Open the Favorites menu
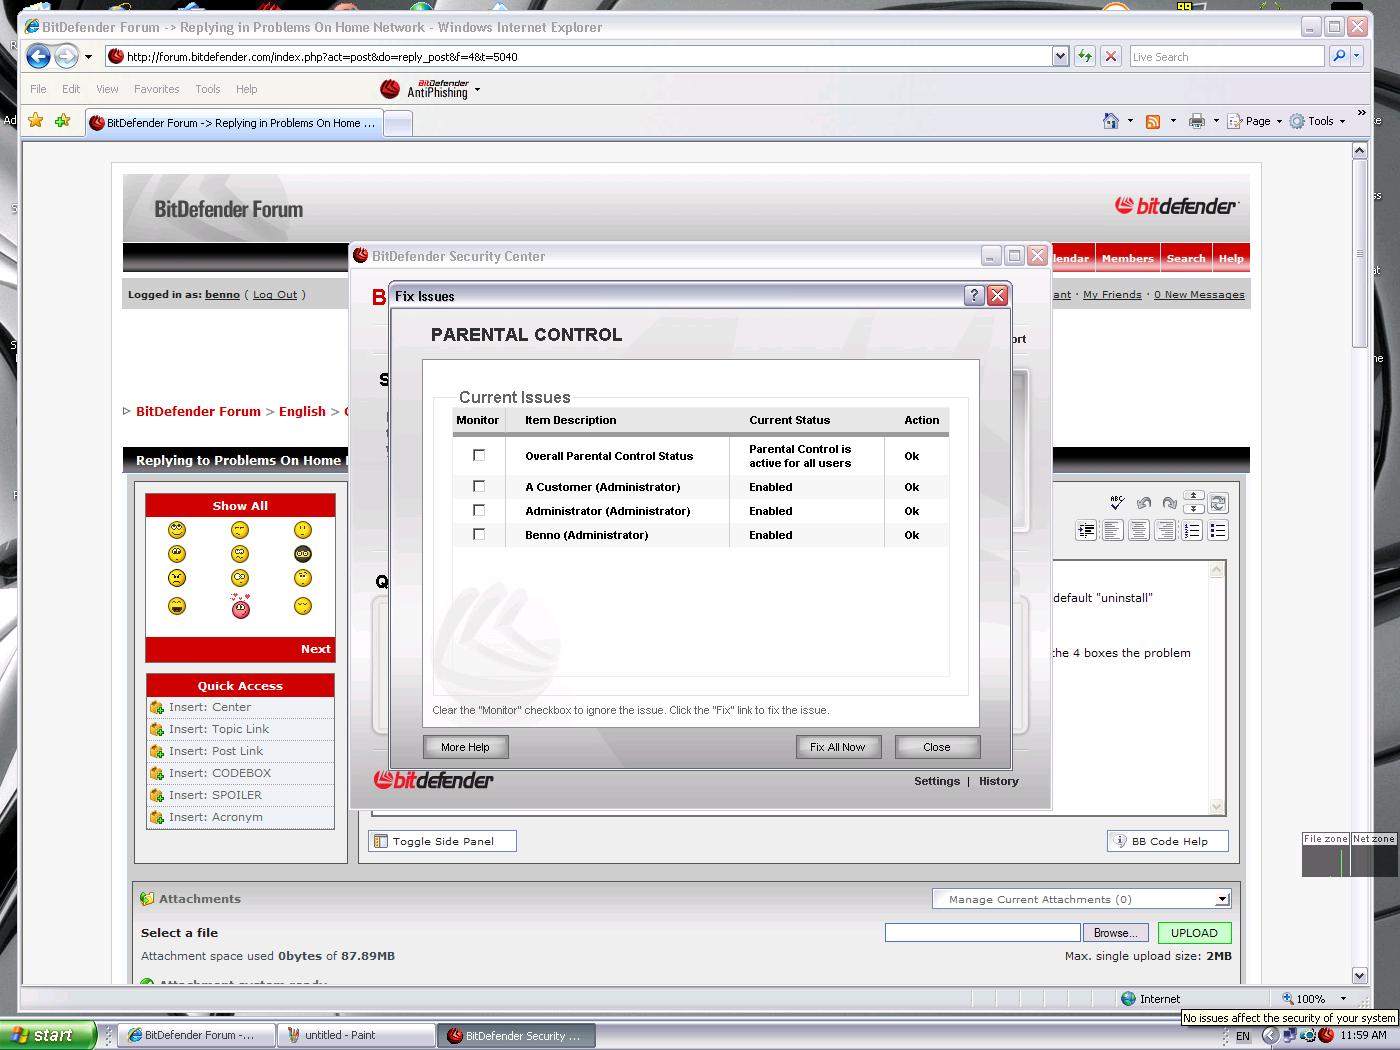Image resolution: width=1400 pixels, height=1050 pixels. 157,89
